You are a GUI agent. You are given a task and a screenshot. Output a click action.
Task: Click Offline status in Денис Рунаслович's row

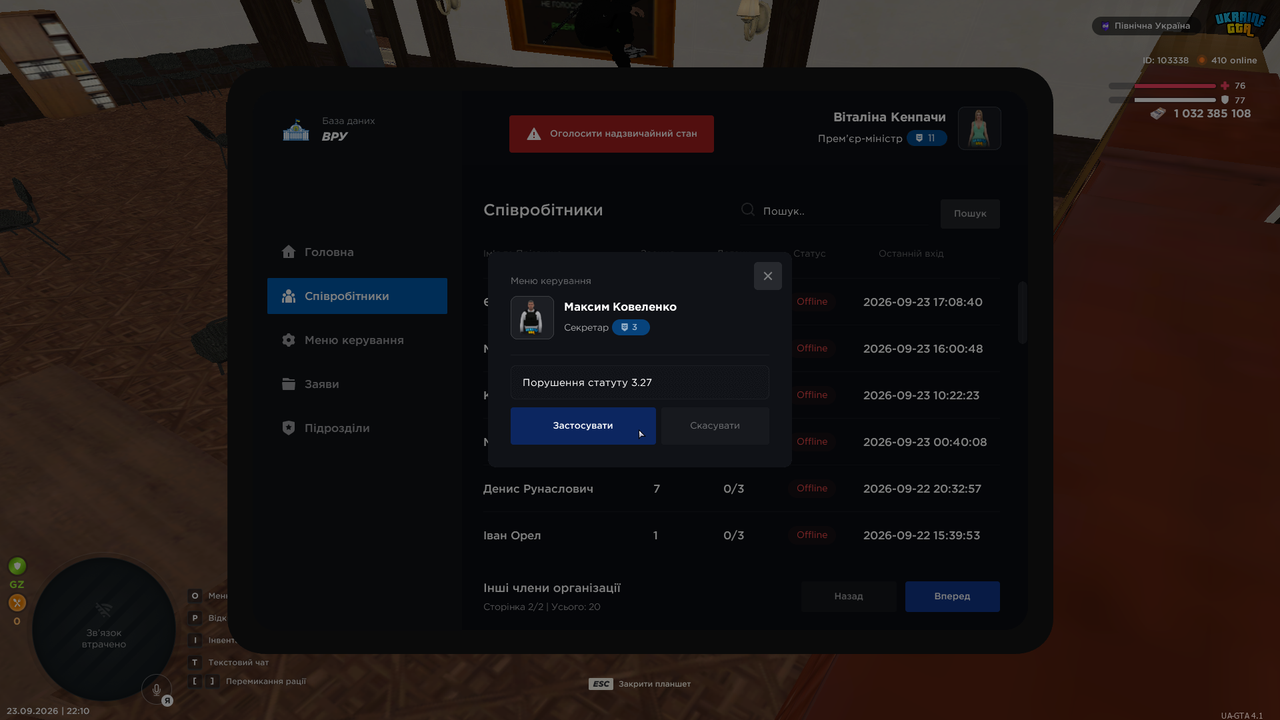tap(812, 489)
